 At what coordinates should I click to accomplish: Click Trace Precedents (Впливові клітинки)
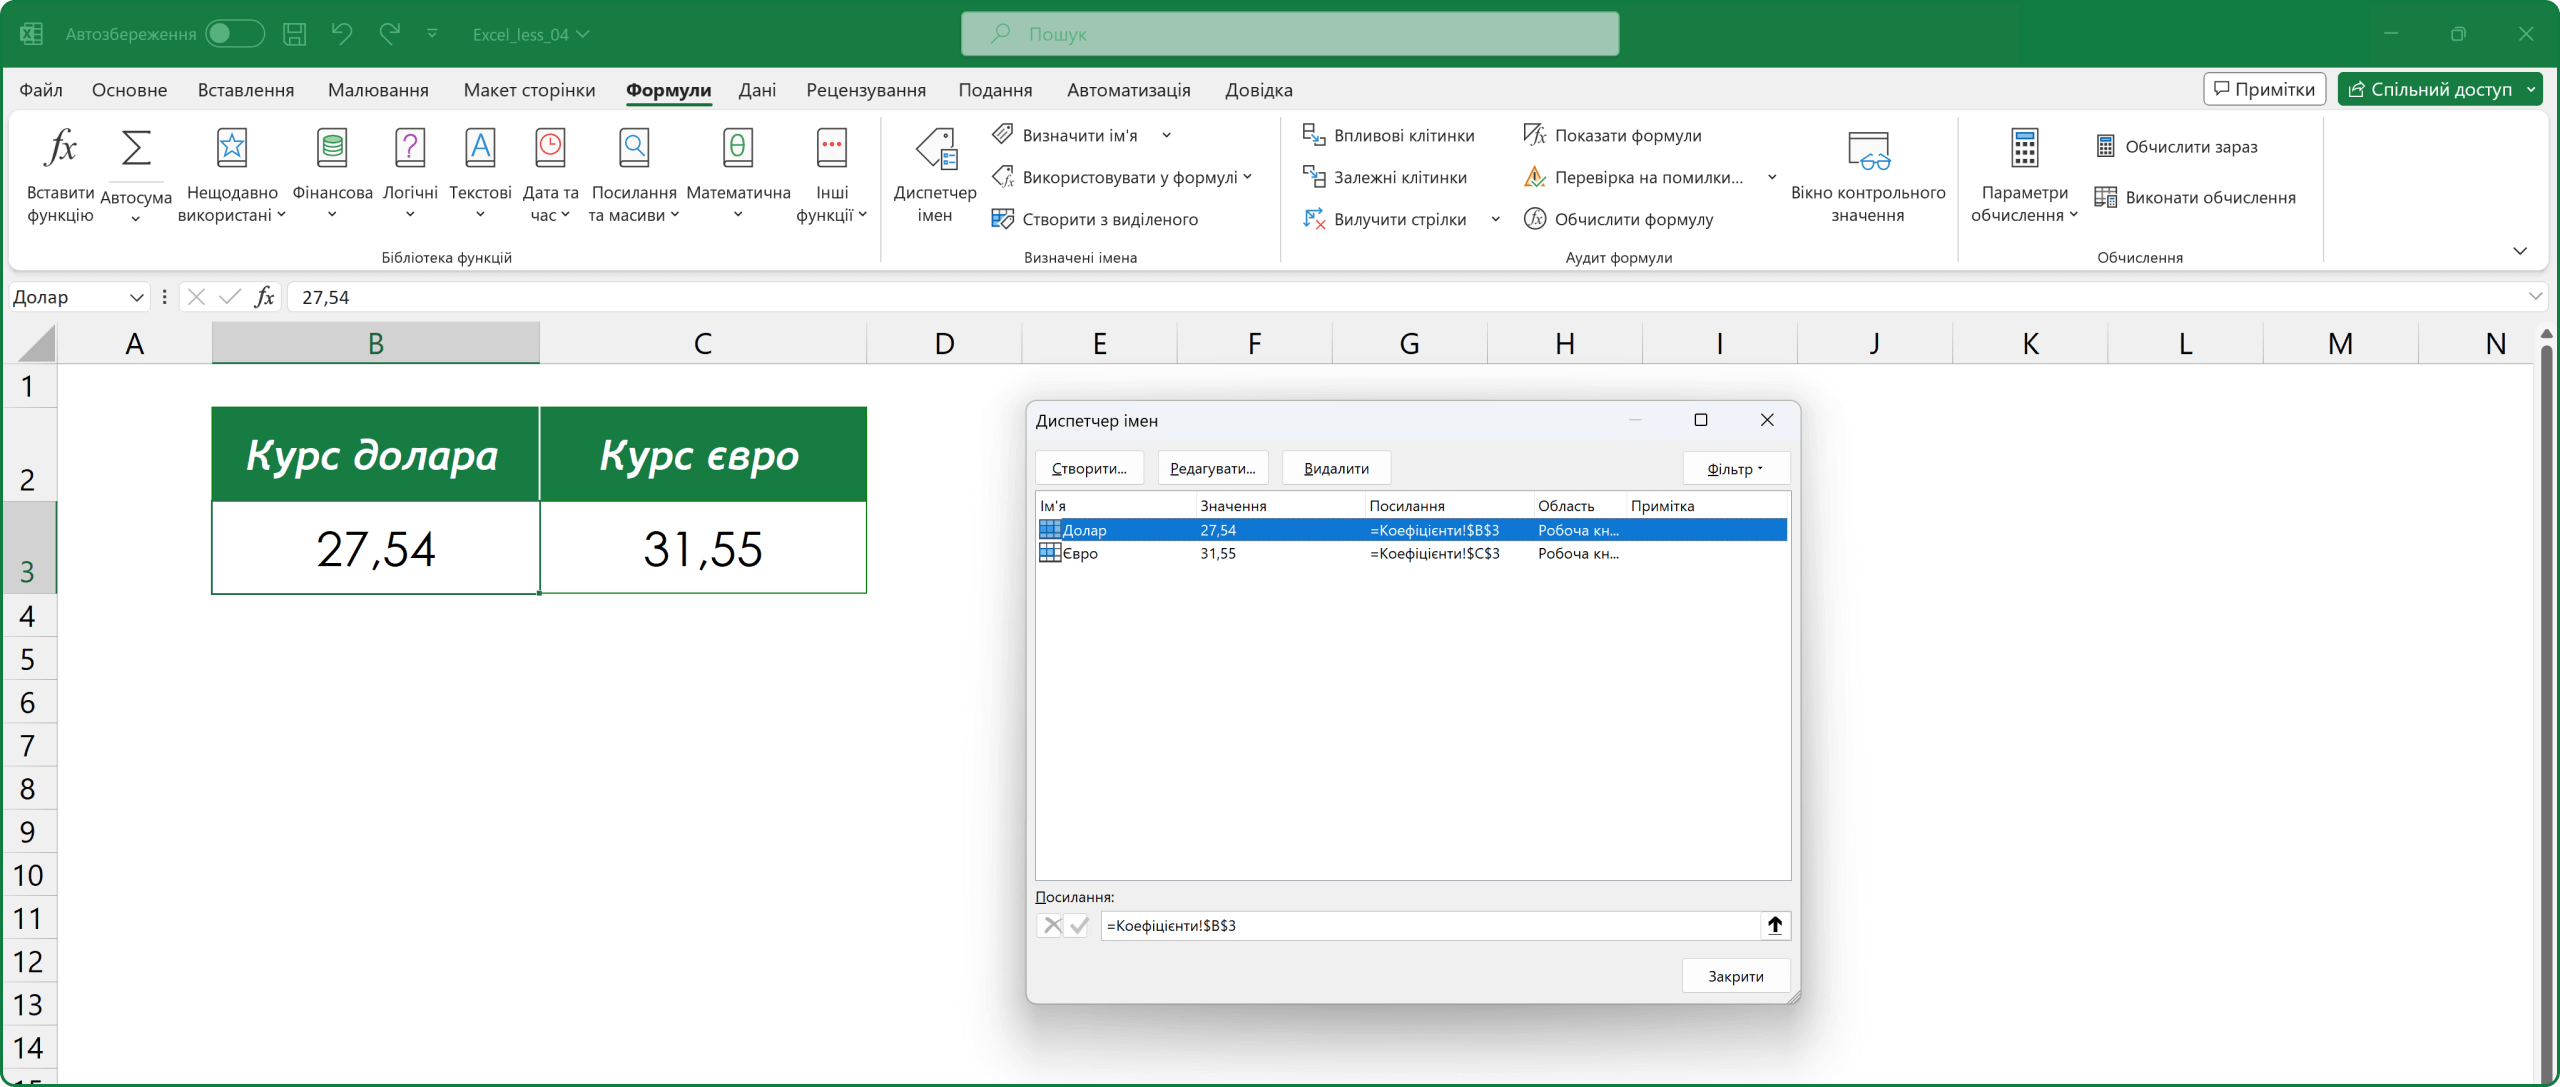click(x=1389, y=135)
